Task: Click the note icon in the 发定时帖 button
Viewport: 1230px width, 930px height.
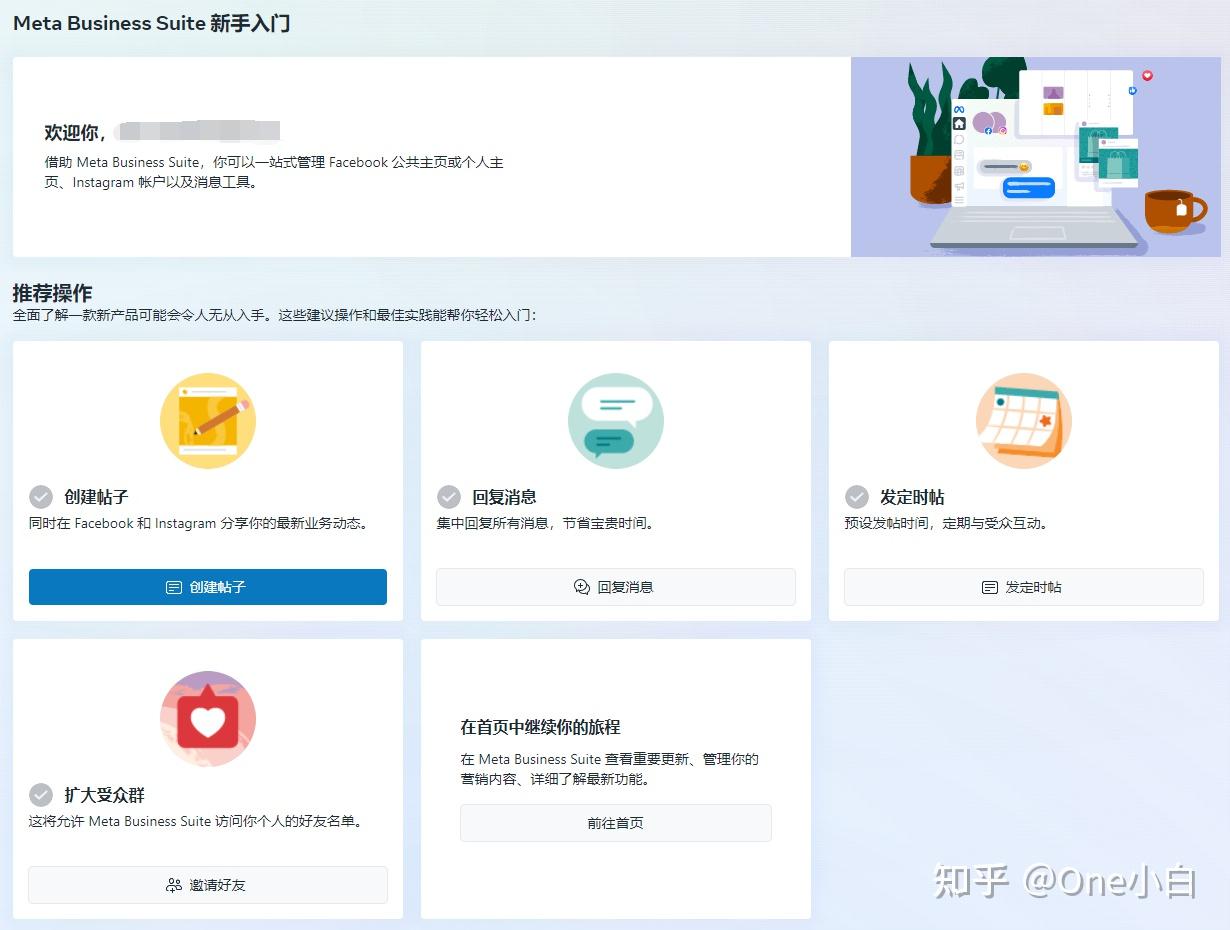Action: 989,587
